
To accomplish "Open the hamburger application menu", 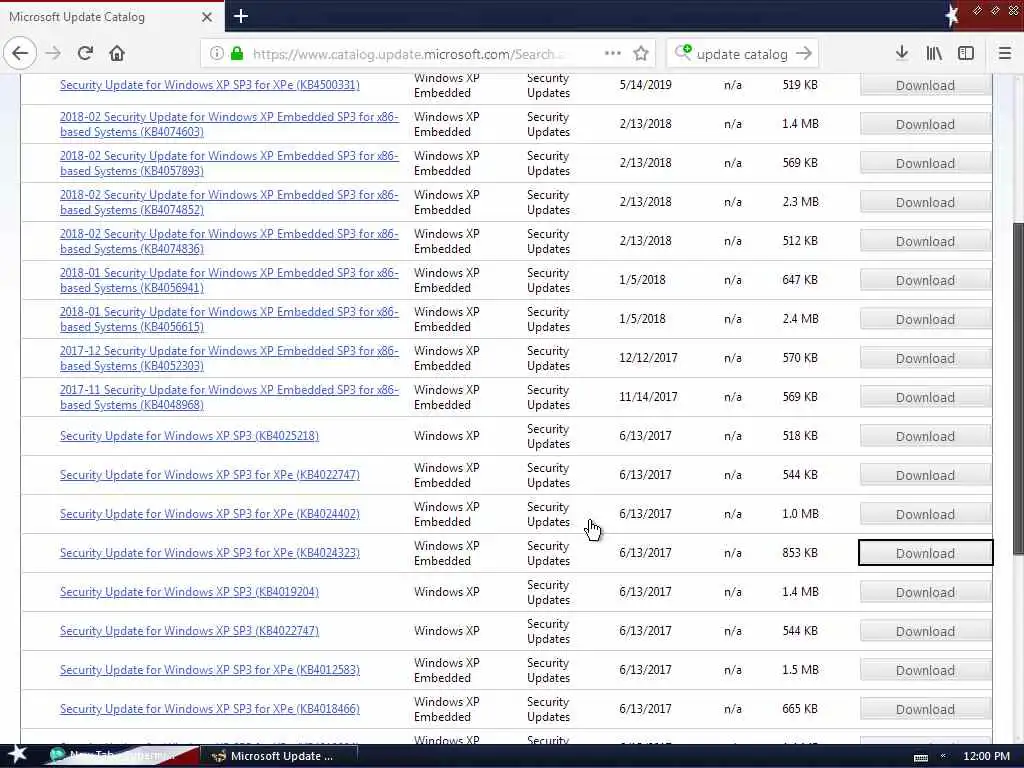I will click(1004, 54).
